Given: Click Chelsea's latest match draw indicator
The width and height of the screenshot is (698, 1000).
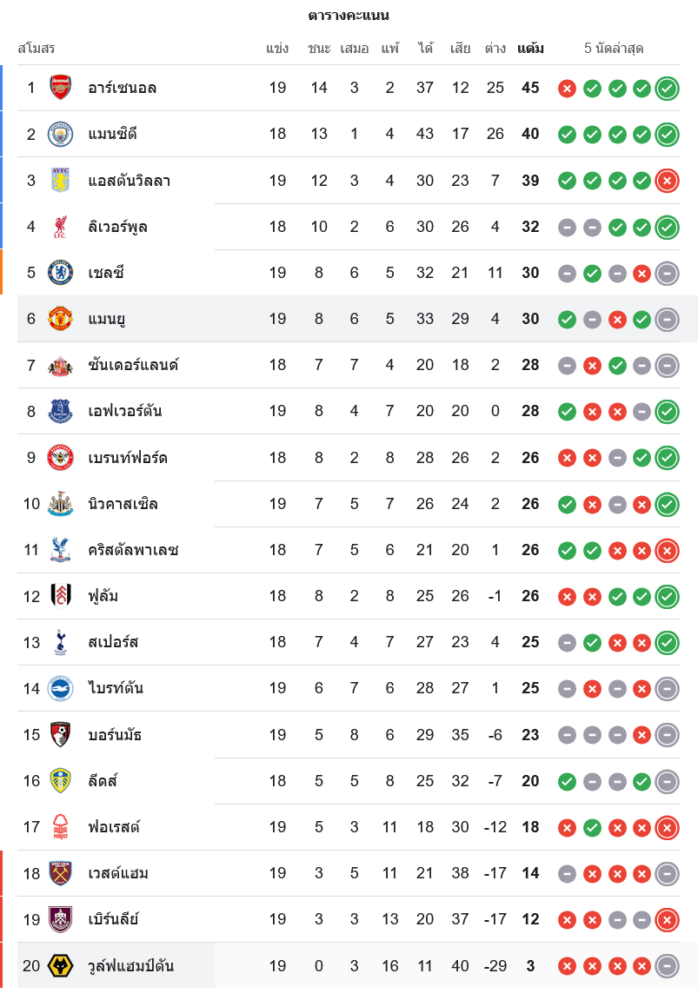Looking at the screenshot, I should (667, 273).
